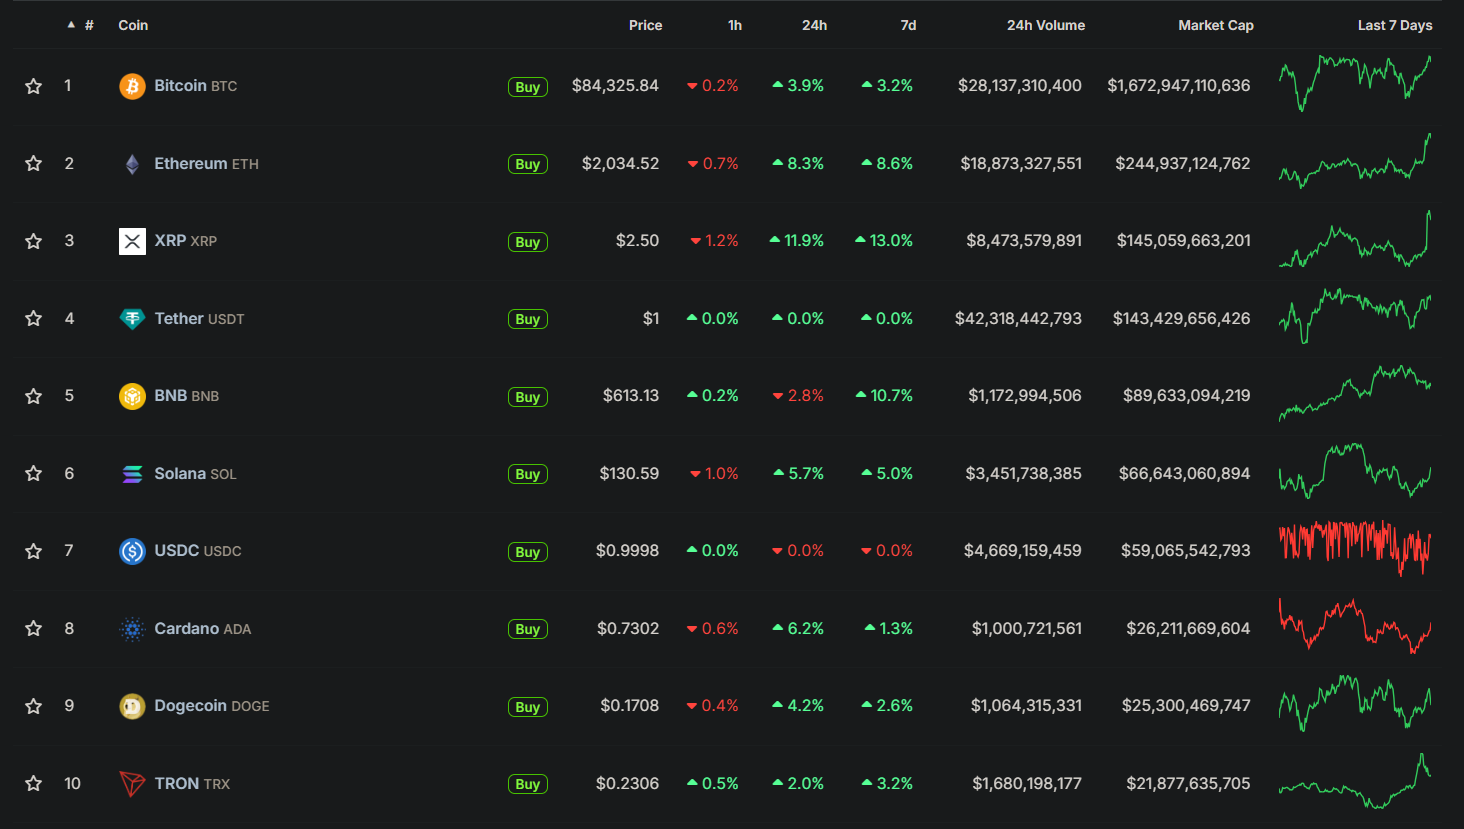
Task: Sort the table by Market Cap column
Action: pos(1215,25)
